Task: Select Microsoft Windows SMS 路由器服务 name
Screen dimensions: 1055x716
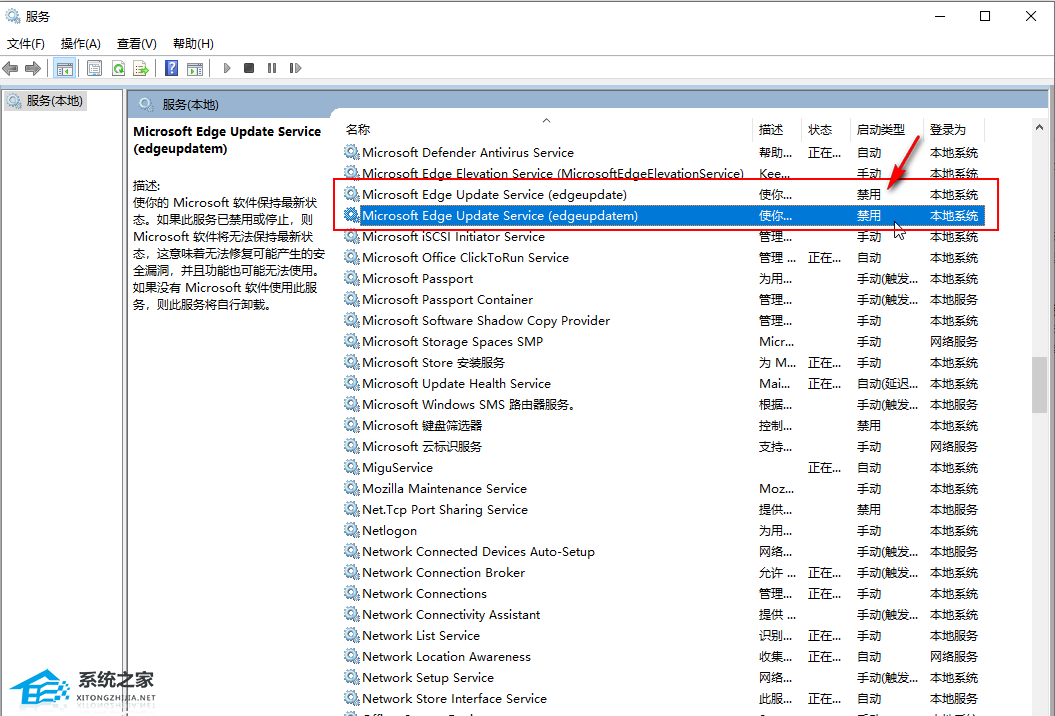Action: (468, 404)
